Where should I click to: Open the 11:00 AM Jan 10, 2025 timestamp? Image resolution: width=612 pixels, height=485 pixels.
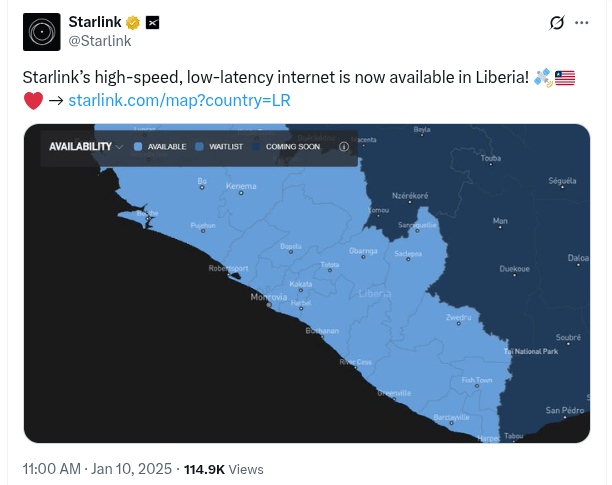(96, 468)
